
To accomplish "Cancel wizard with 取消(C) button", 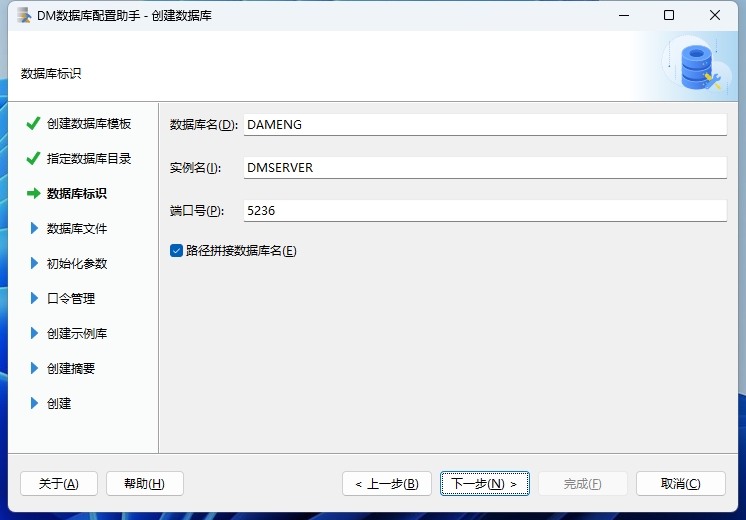I will pos(681,484).
